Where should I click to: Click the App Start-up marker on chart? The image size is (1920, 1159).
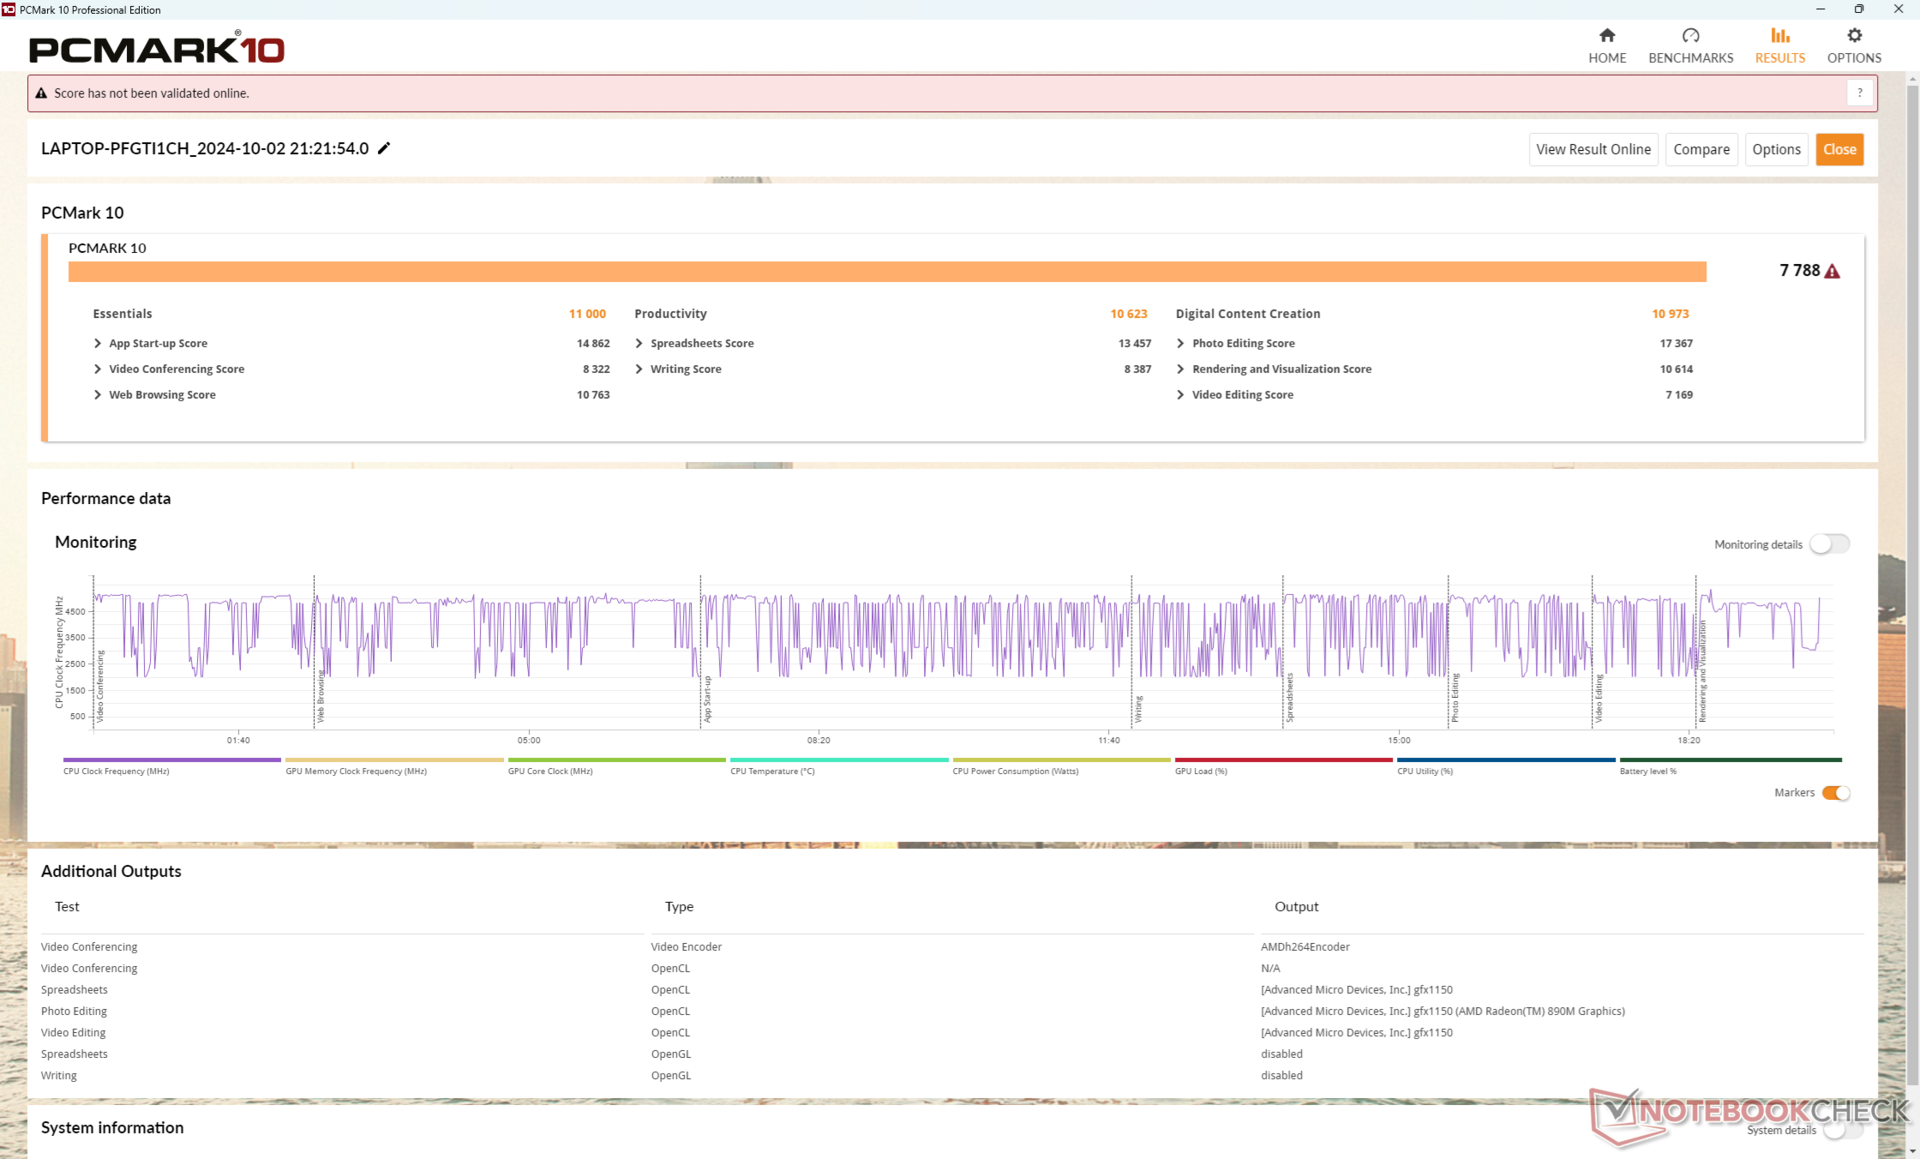pyautogui.click(x=707, y=699)
